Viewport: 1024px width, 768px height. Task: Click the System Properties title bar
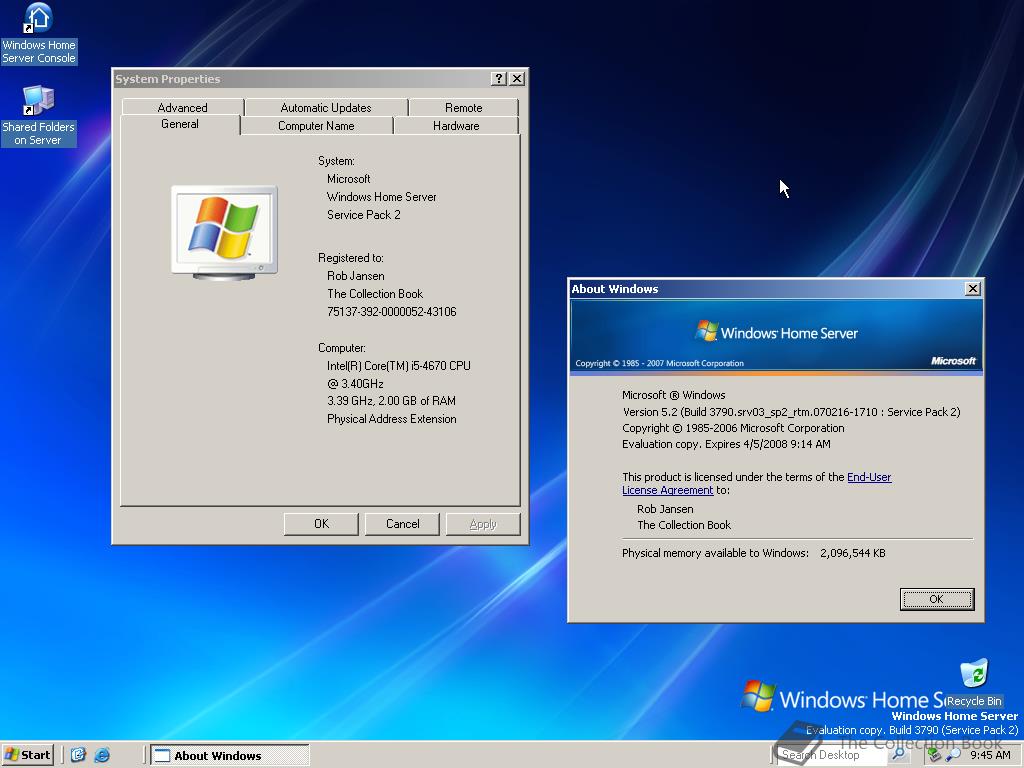tap(300, 78)
